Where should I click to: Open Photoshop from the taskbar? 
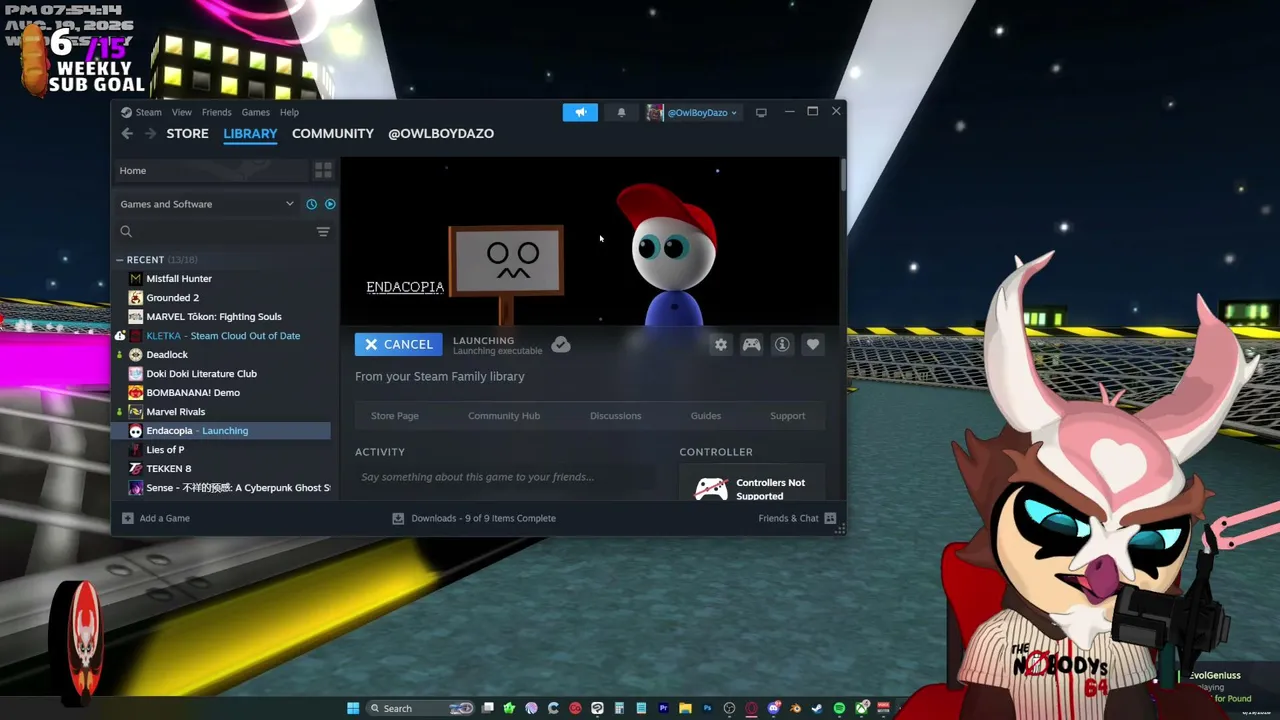pos(707,708)
